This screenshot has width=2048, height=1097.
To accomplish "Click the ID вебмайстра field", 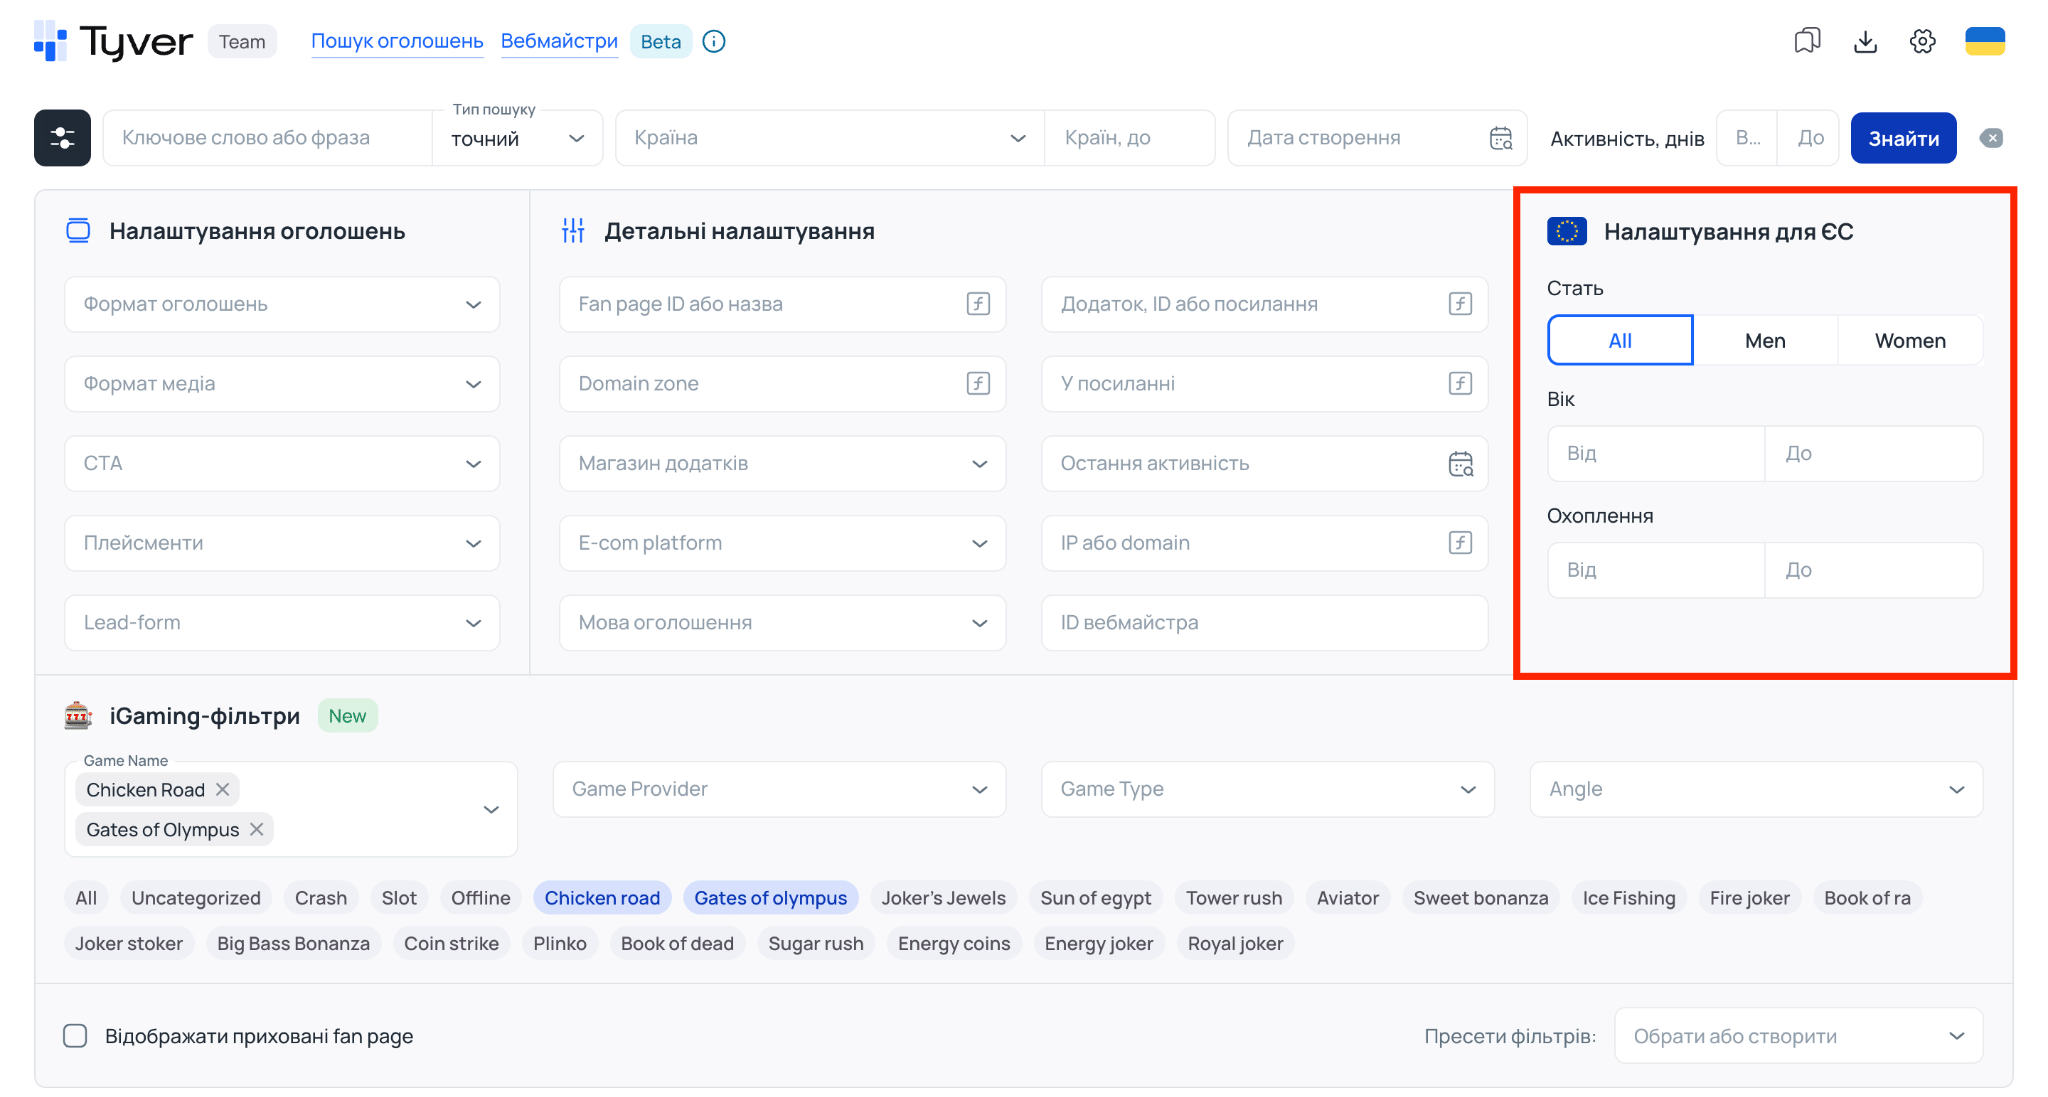I will [1264, 622].
